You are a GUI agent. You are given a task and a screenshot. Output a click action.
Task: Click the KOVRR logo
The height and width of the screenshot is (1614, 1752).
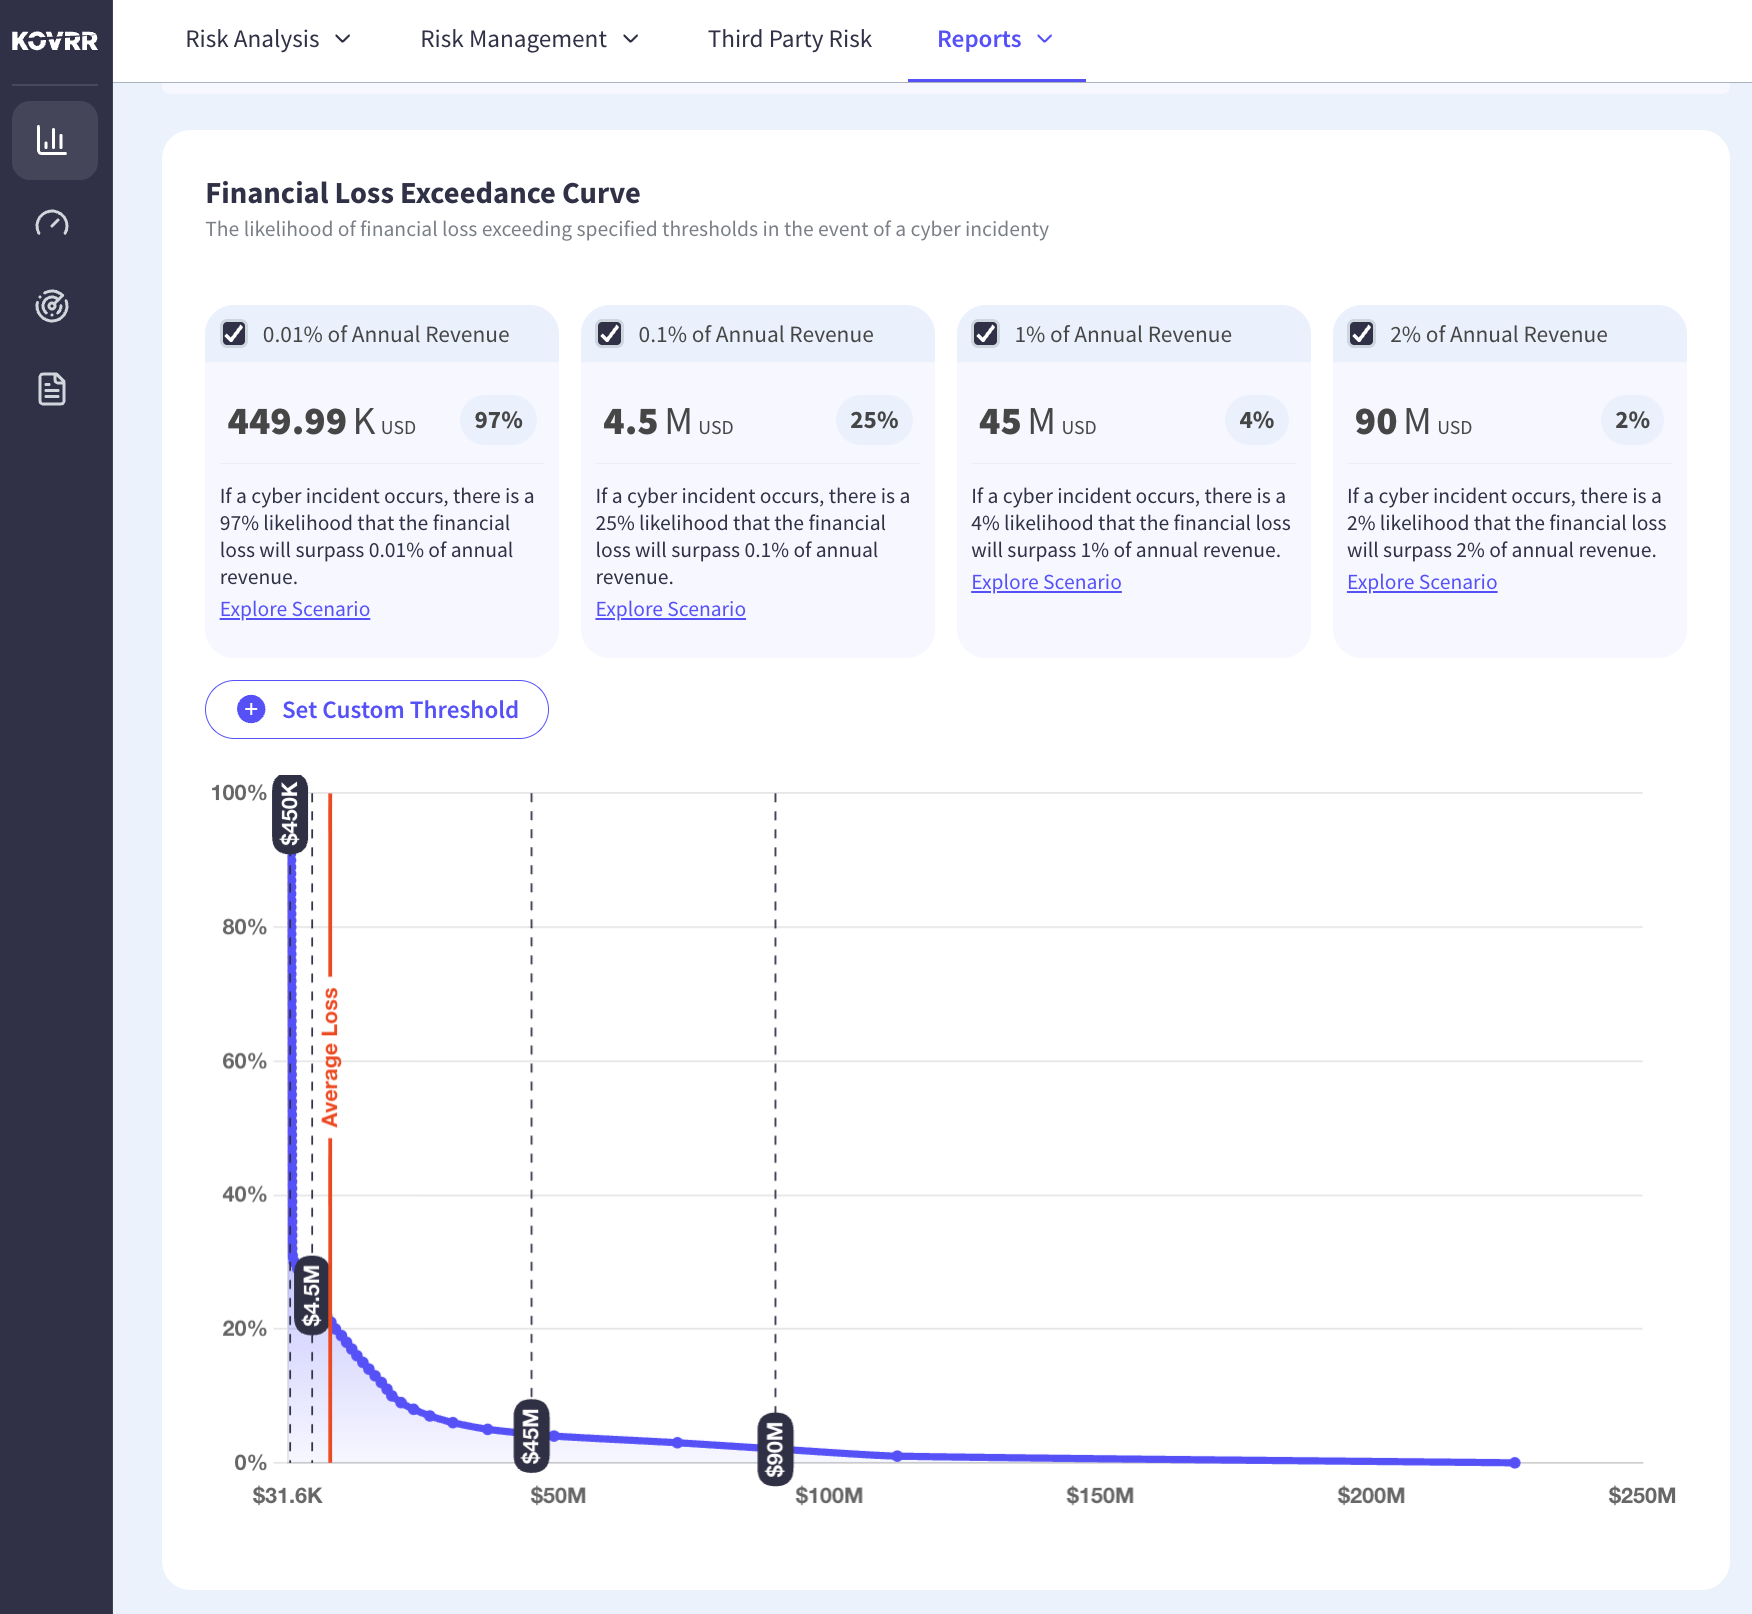pos(55,41)
